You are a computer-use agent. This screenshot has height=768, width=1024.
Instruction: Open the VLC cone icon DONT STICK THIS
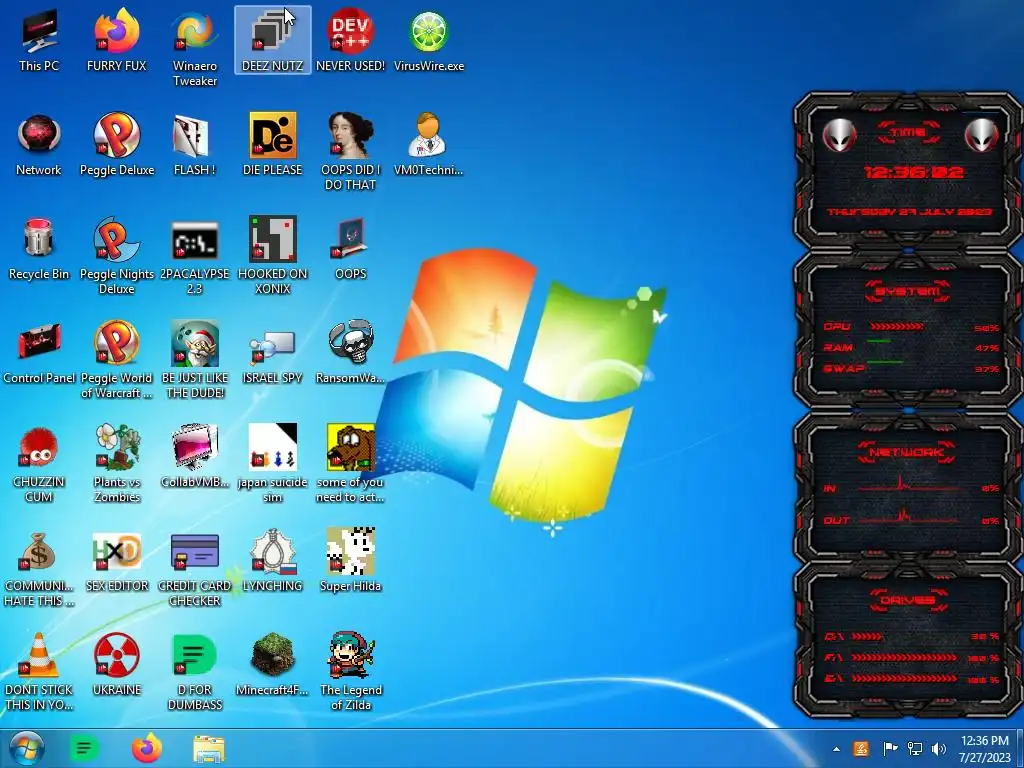coord(39,671)
